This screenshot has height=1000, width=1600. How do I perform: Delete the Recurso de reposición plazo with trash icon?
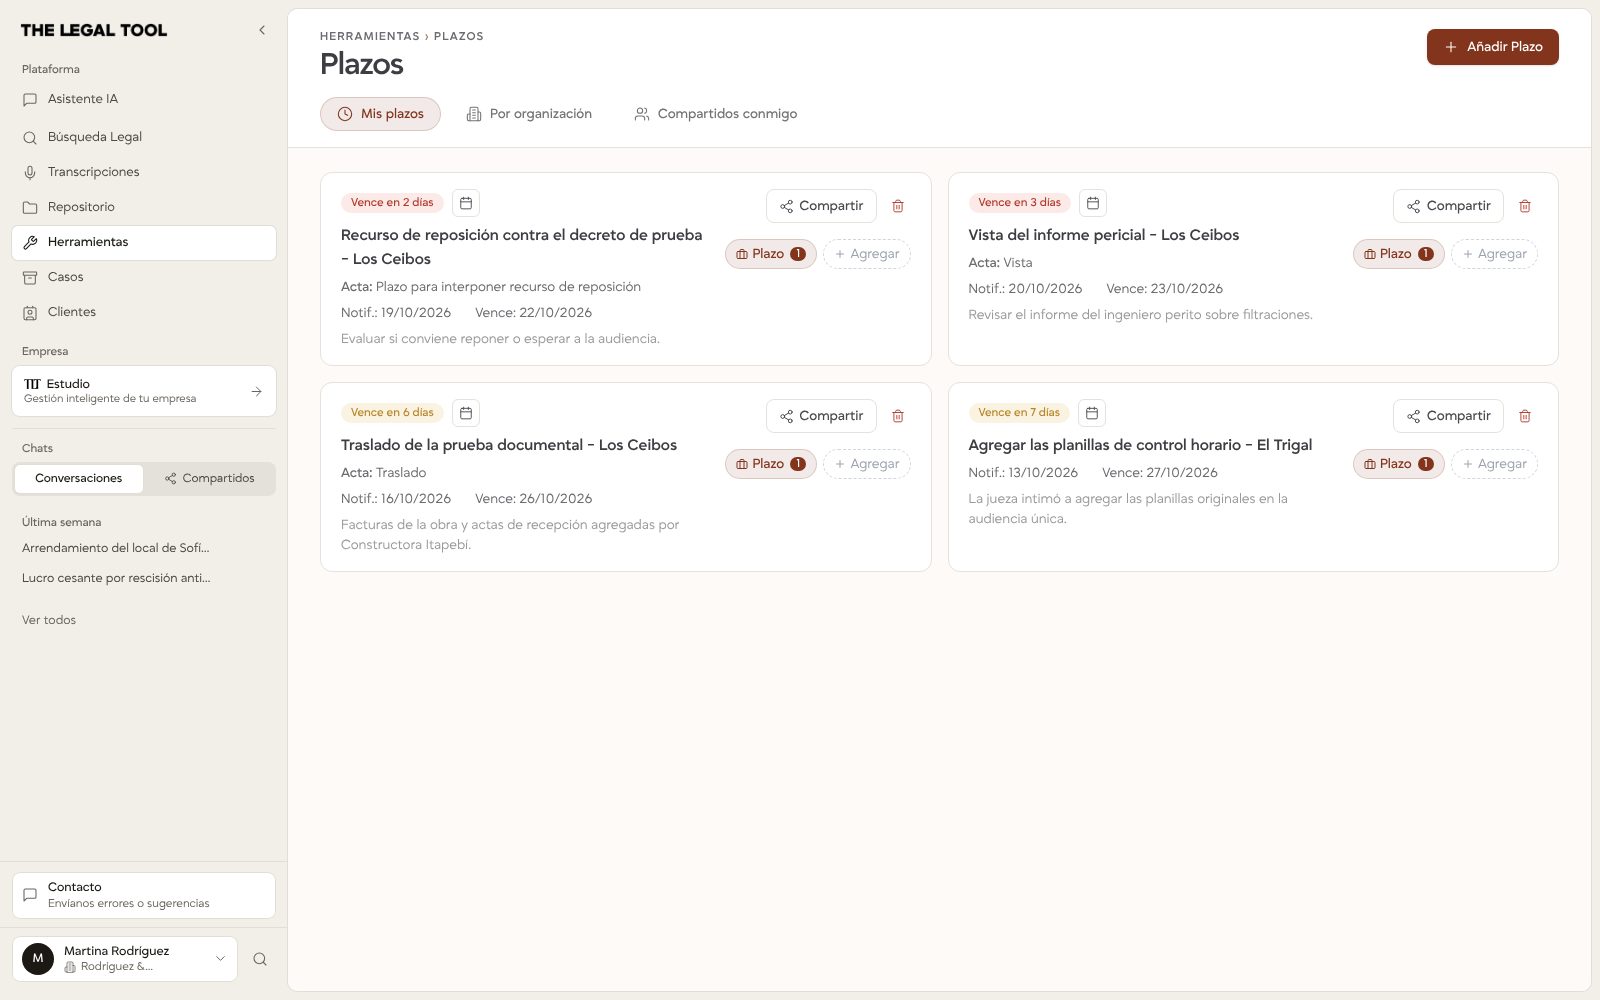898,206
